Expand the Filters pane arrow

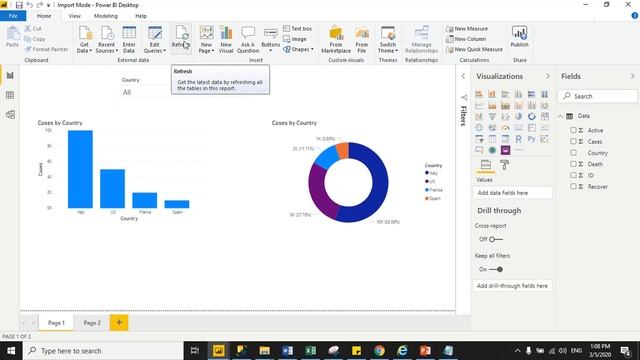click(463, 76)
